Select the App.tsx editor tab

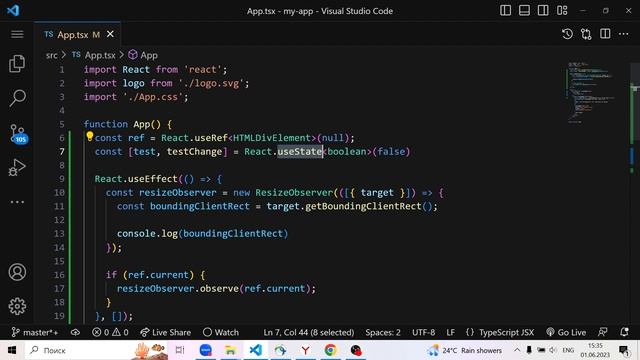pyautogui.click(x=78, y=34)
